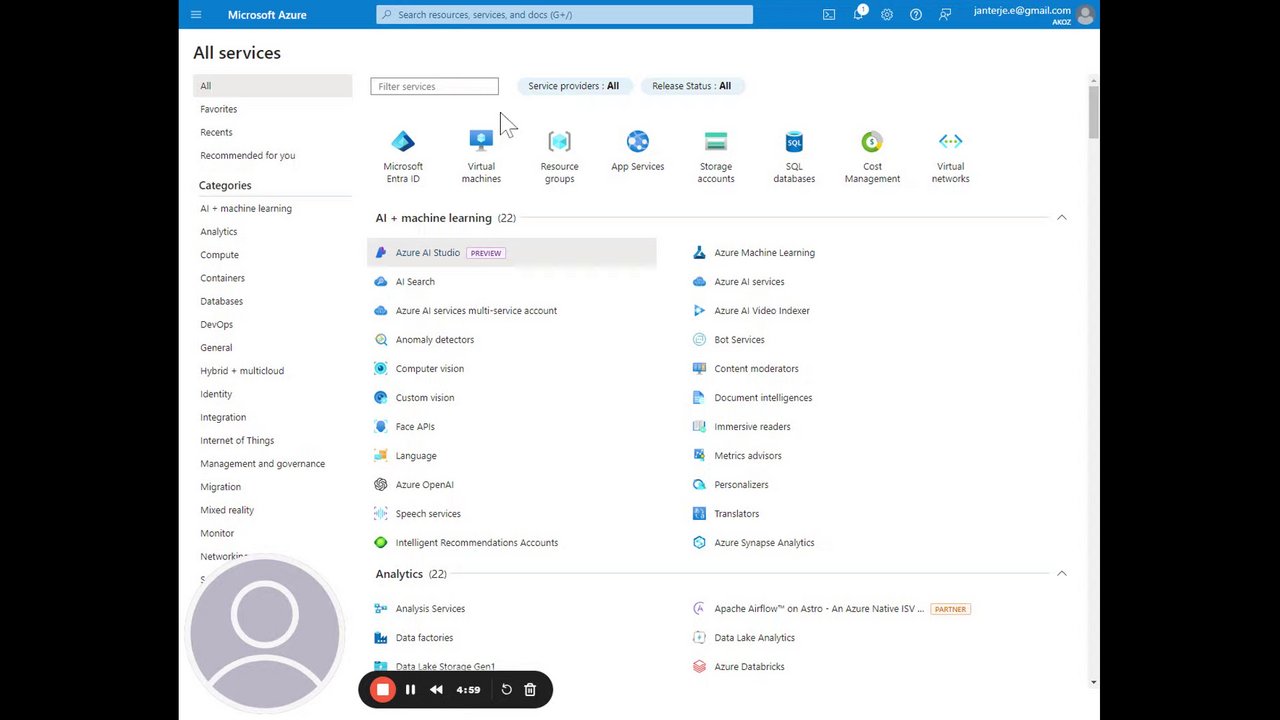Open Azure Machine Learning
The image size is (1280, 720).
[x=764, y=253]
